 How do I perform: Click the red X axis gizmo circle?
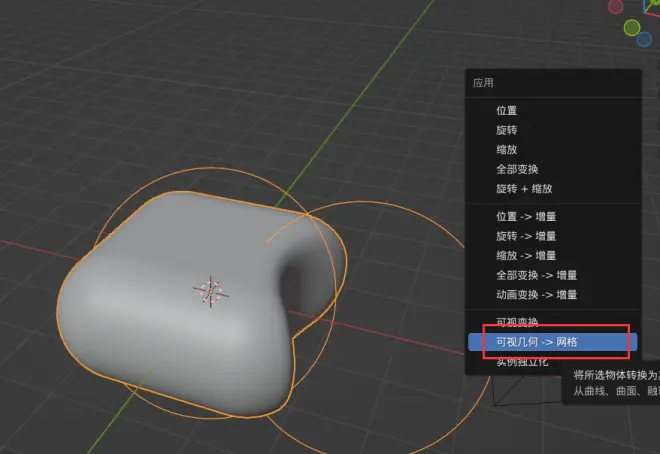click(615, 7)
